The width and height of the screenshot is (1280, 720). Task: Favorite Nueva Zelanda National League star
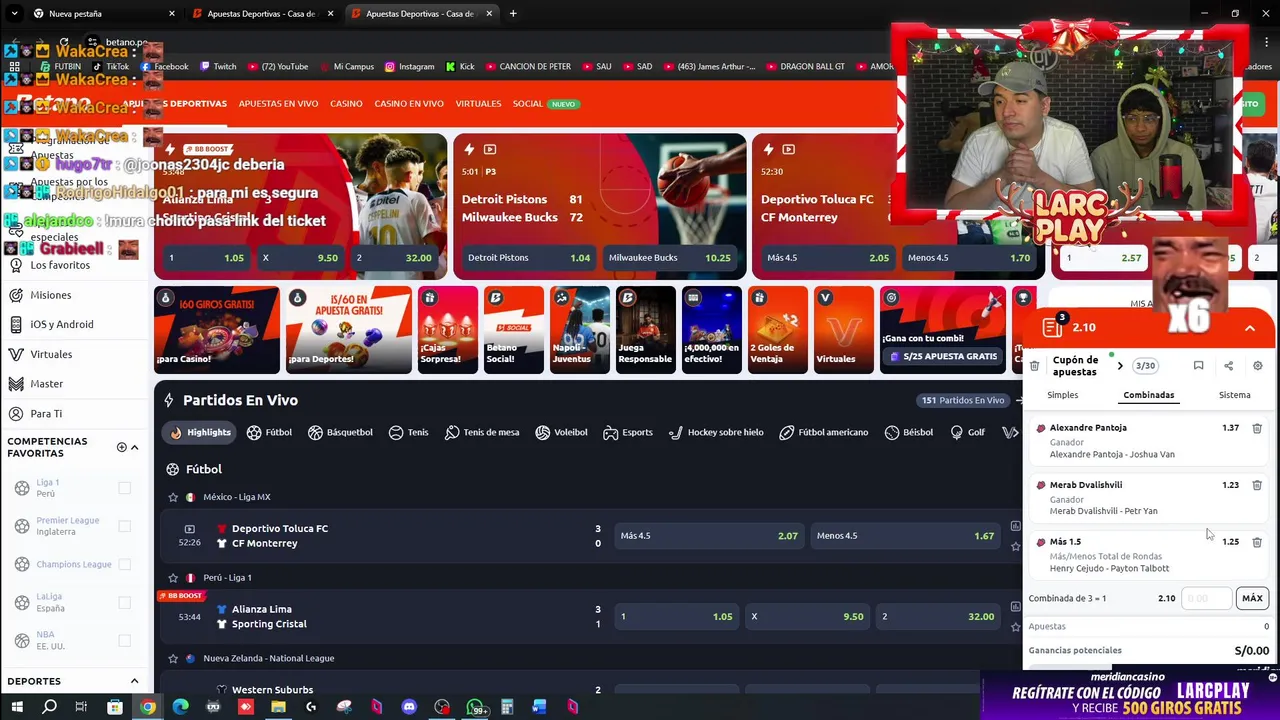pos(173,659)
